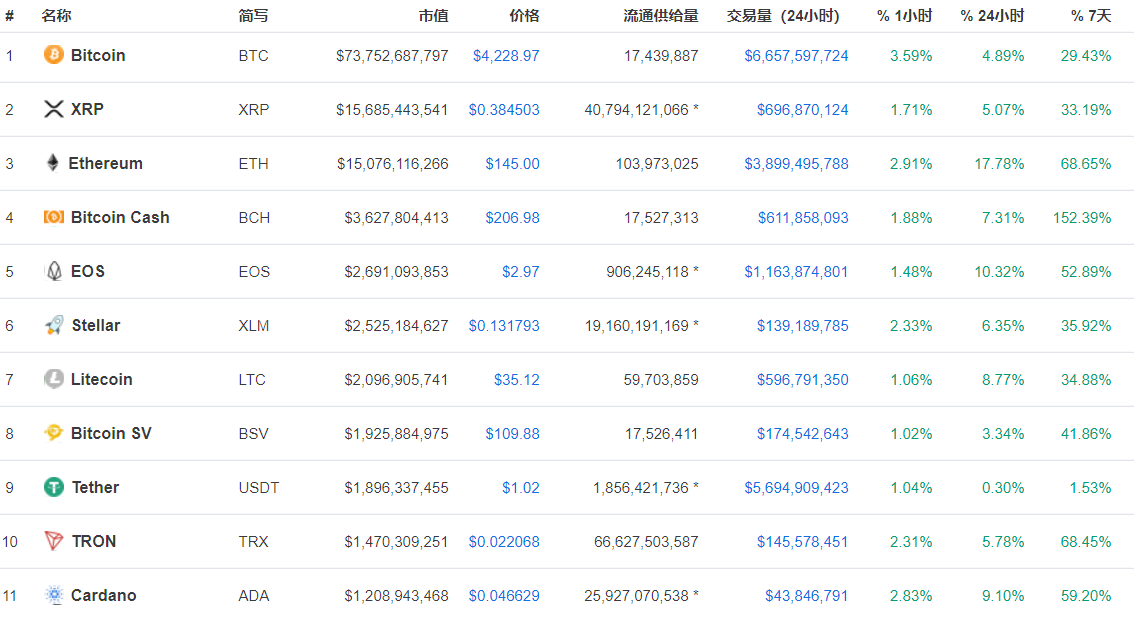Click TRON price $0.022068
The width and height of the screenshot is (1134, 617).
504,542
